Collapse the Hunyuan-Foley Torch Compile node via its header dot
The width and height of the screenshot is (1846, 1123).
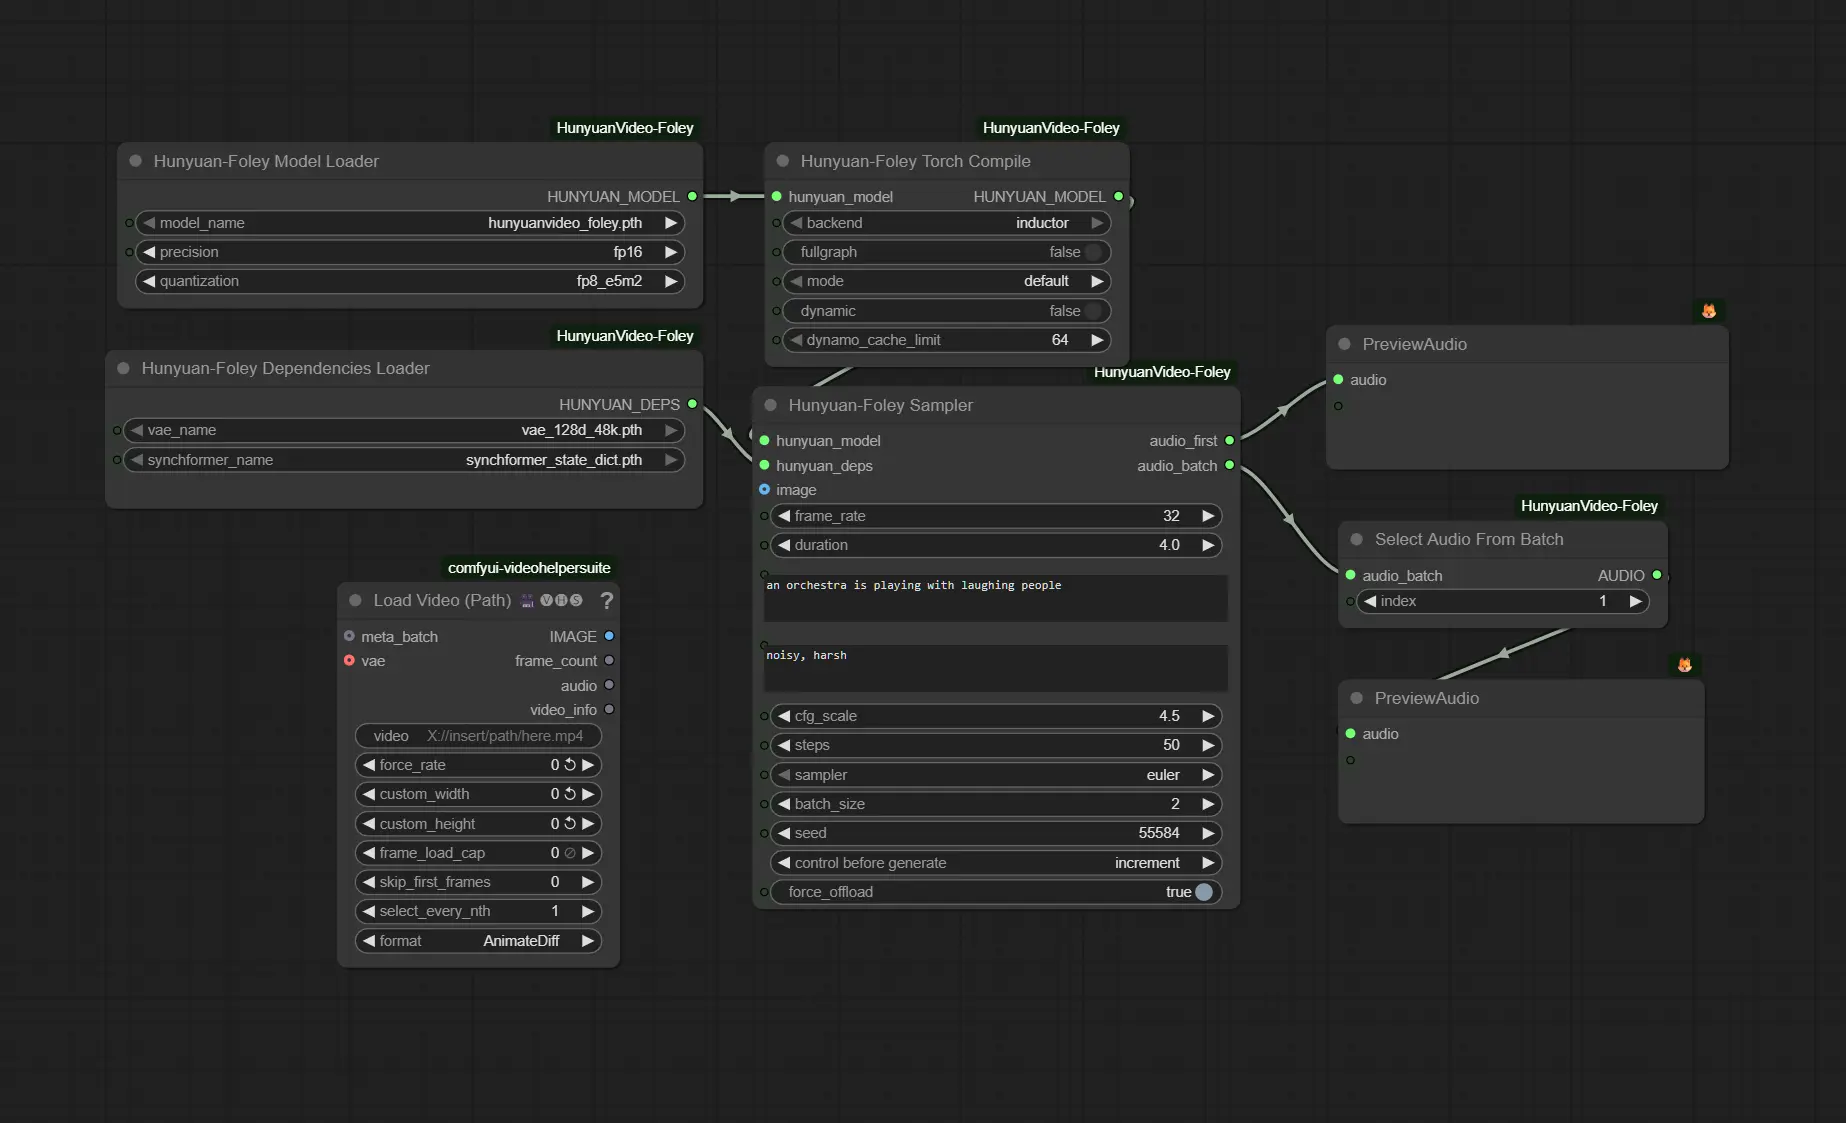click(782, 161)
